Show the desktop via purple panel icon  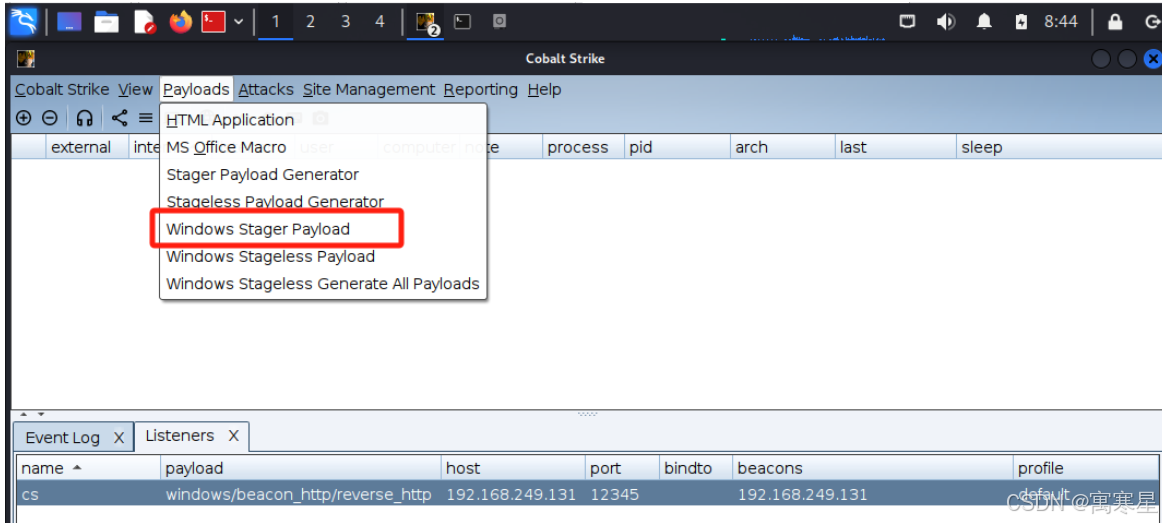[70, 22]
